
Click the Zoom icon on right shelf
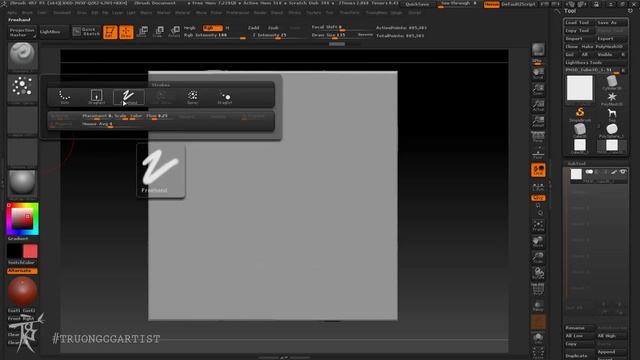point(538,89)
